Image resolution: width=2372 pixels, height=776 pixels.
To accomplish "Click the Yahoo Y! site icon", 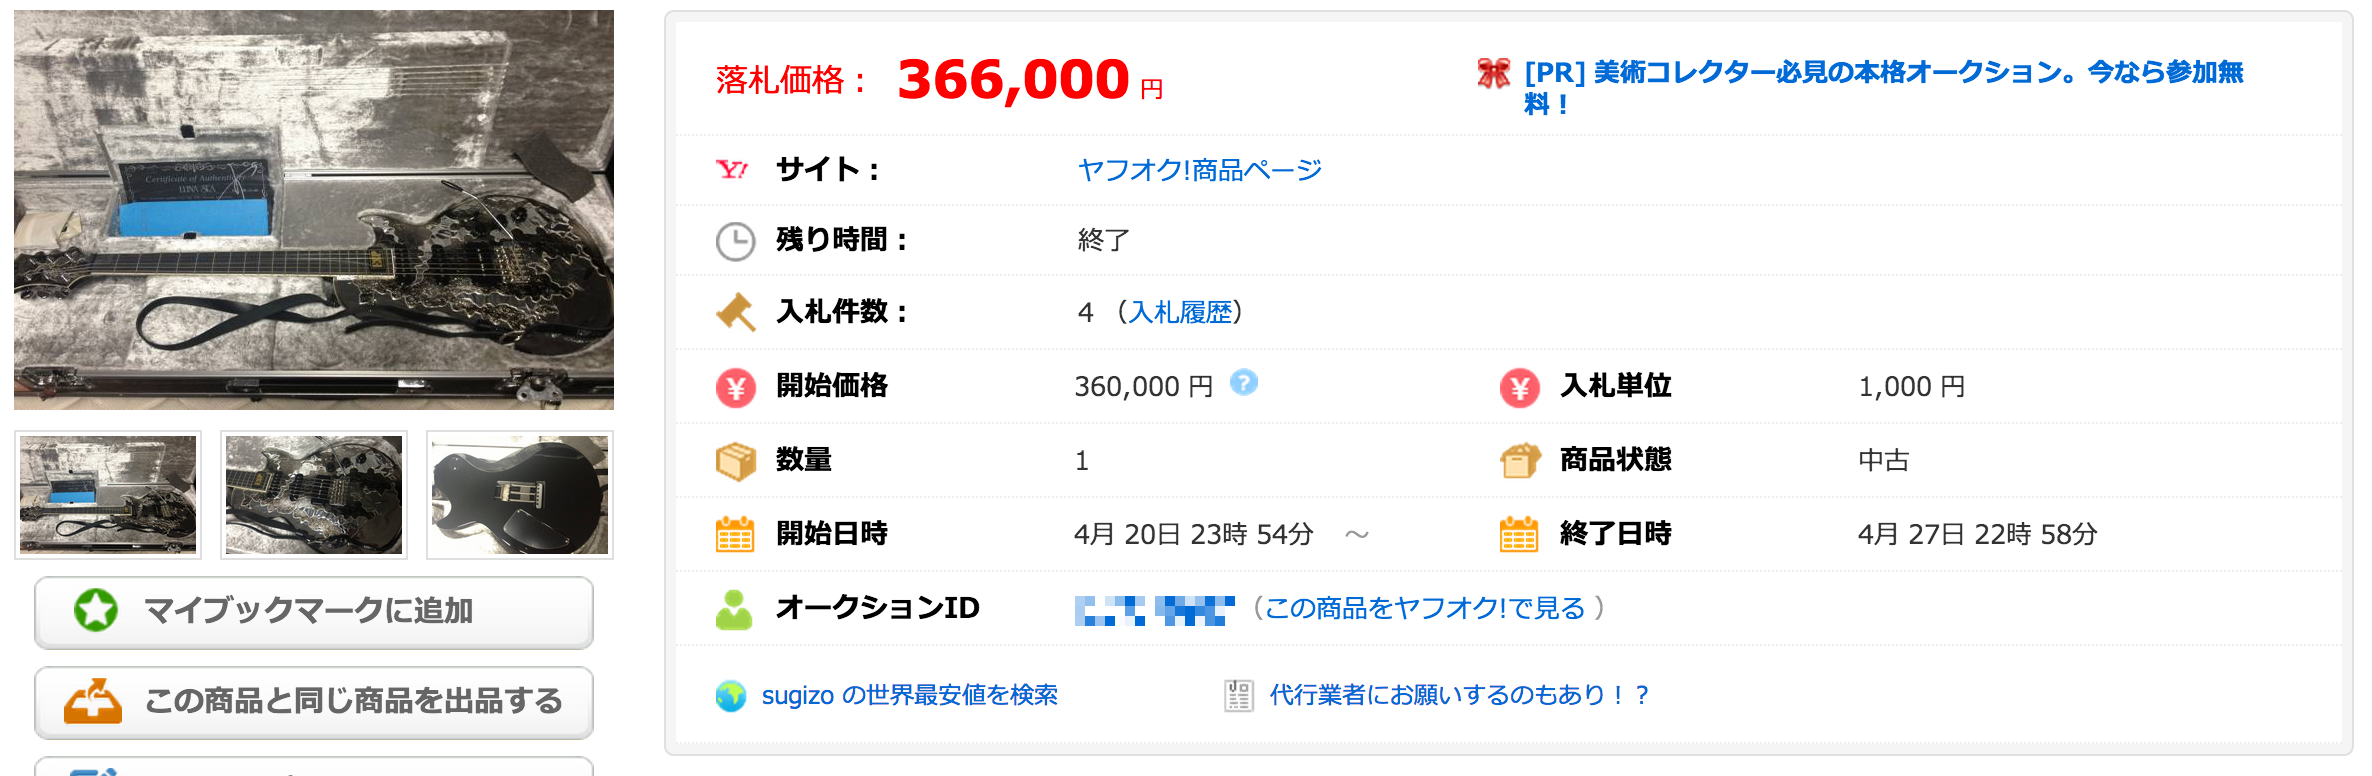I will tap(732, 169).
